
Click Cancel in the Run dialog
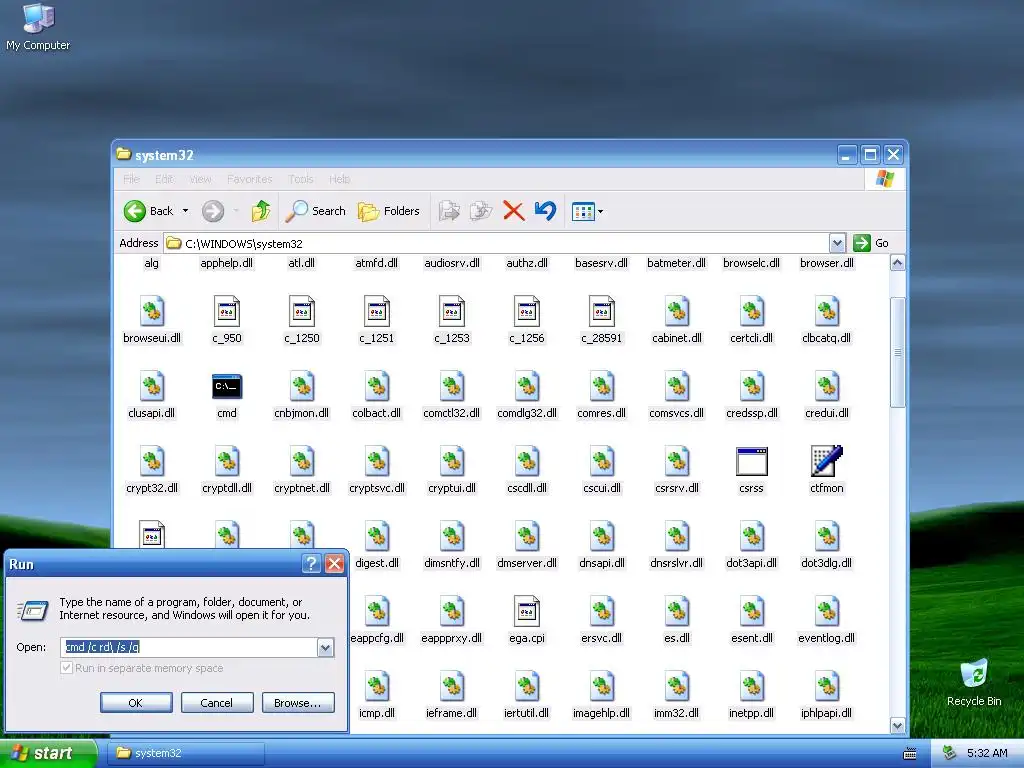pyautogui.click(x=216, y=703)
